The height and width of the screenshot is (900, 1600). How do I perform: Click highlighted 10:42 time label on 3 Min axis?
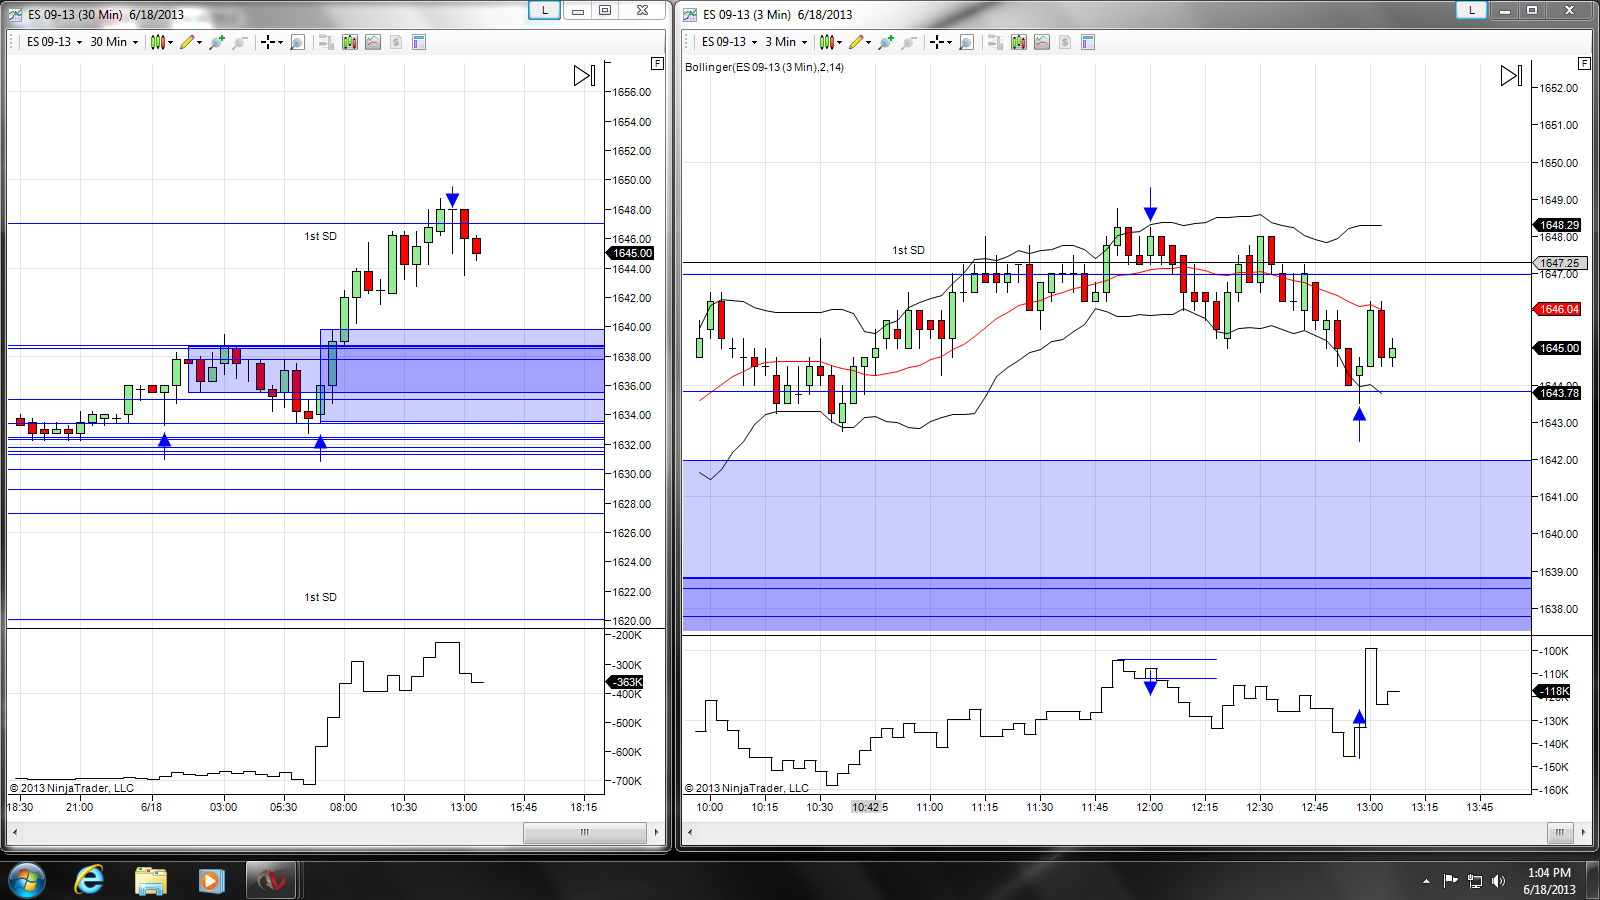[x=866, y=807]
